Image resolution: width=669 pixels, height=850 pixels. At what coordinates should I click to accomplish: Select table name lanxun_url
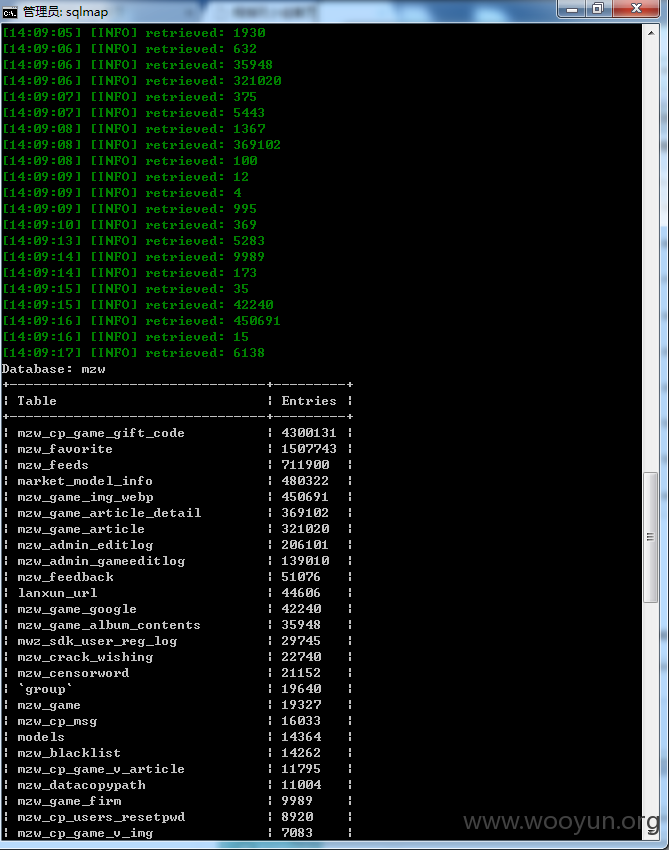tap(57, 593)
